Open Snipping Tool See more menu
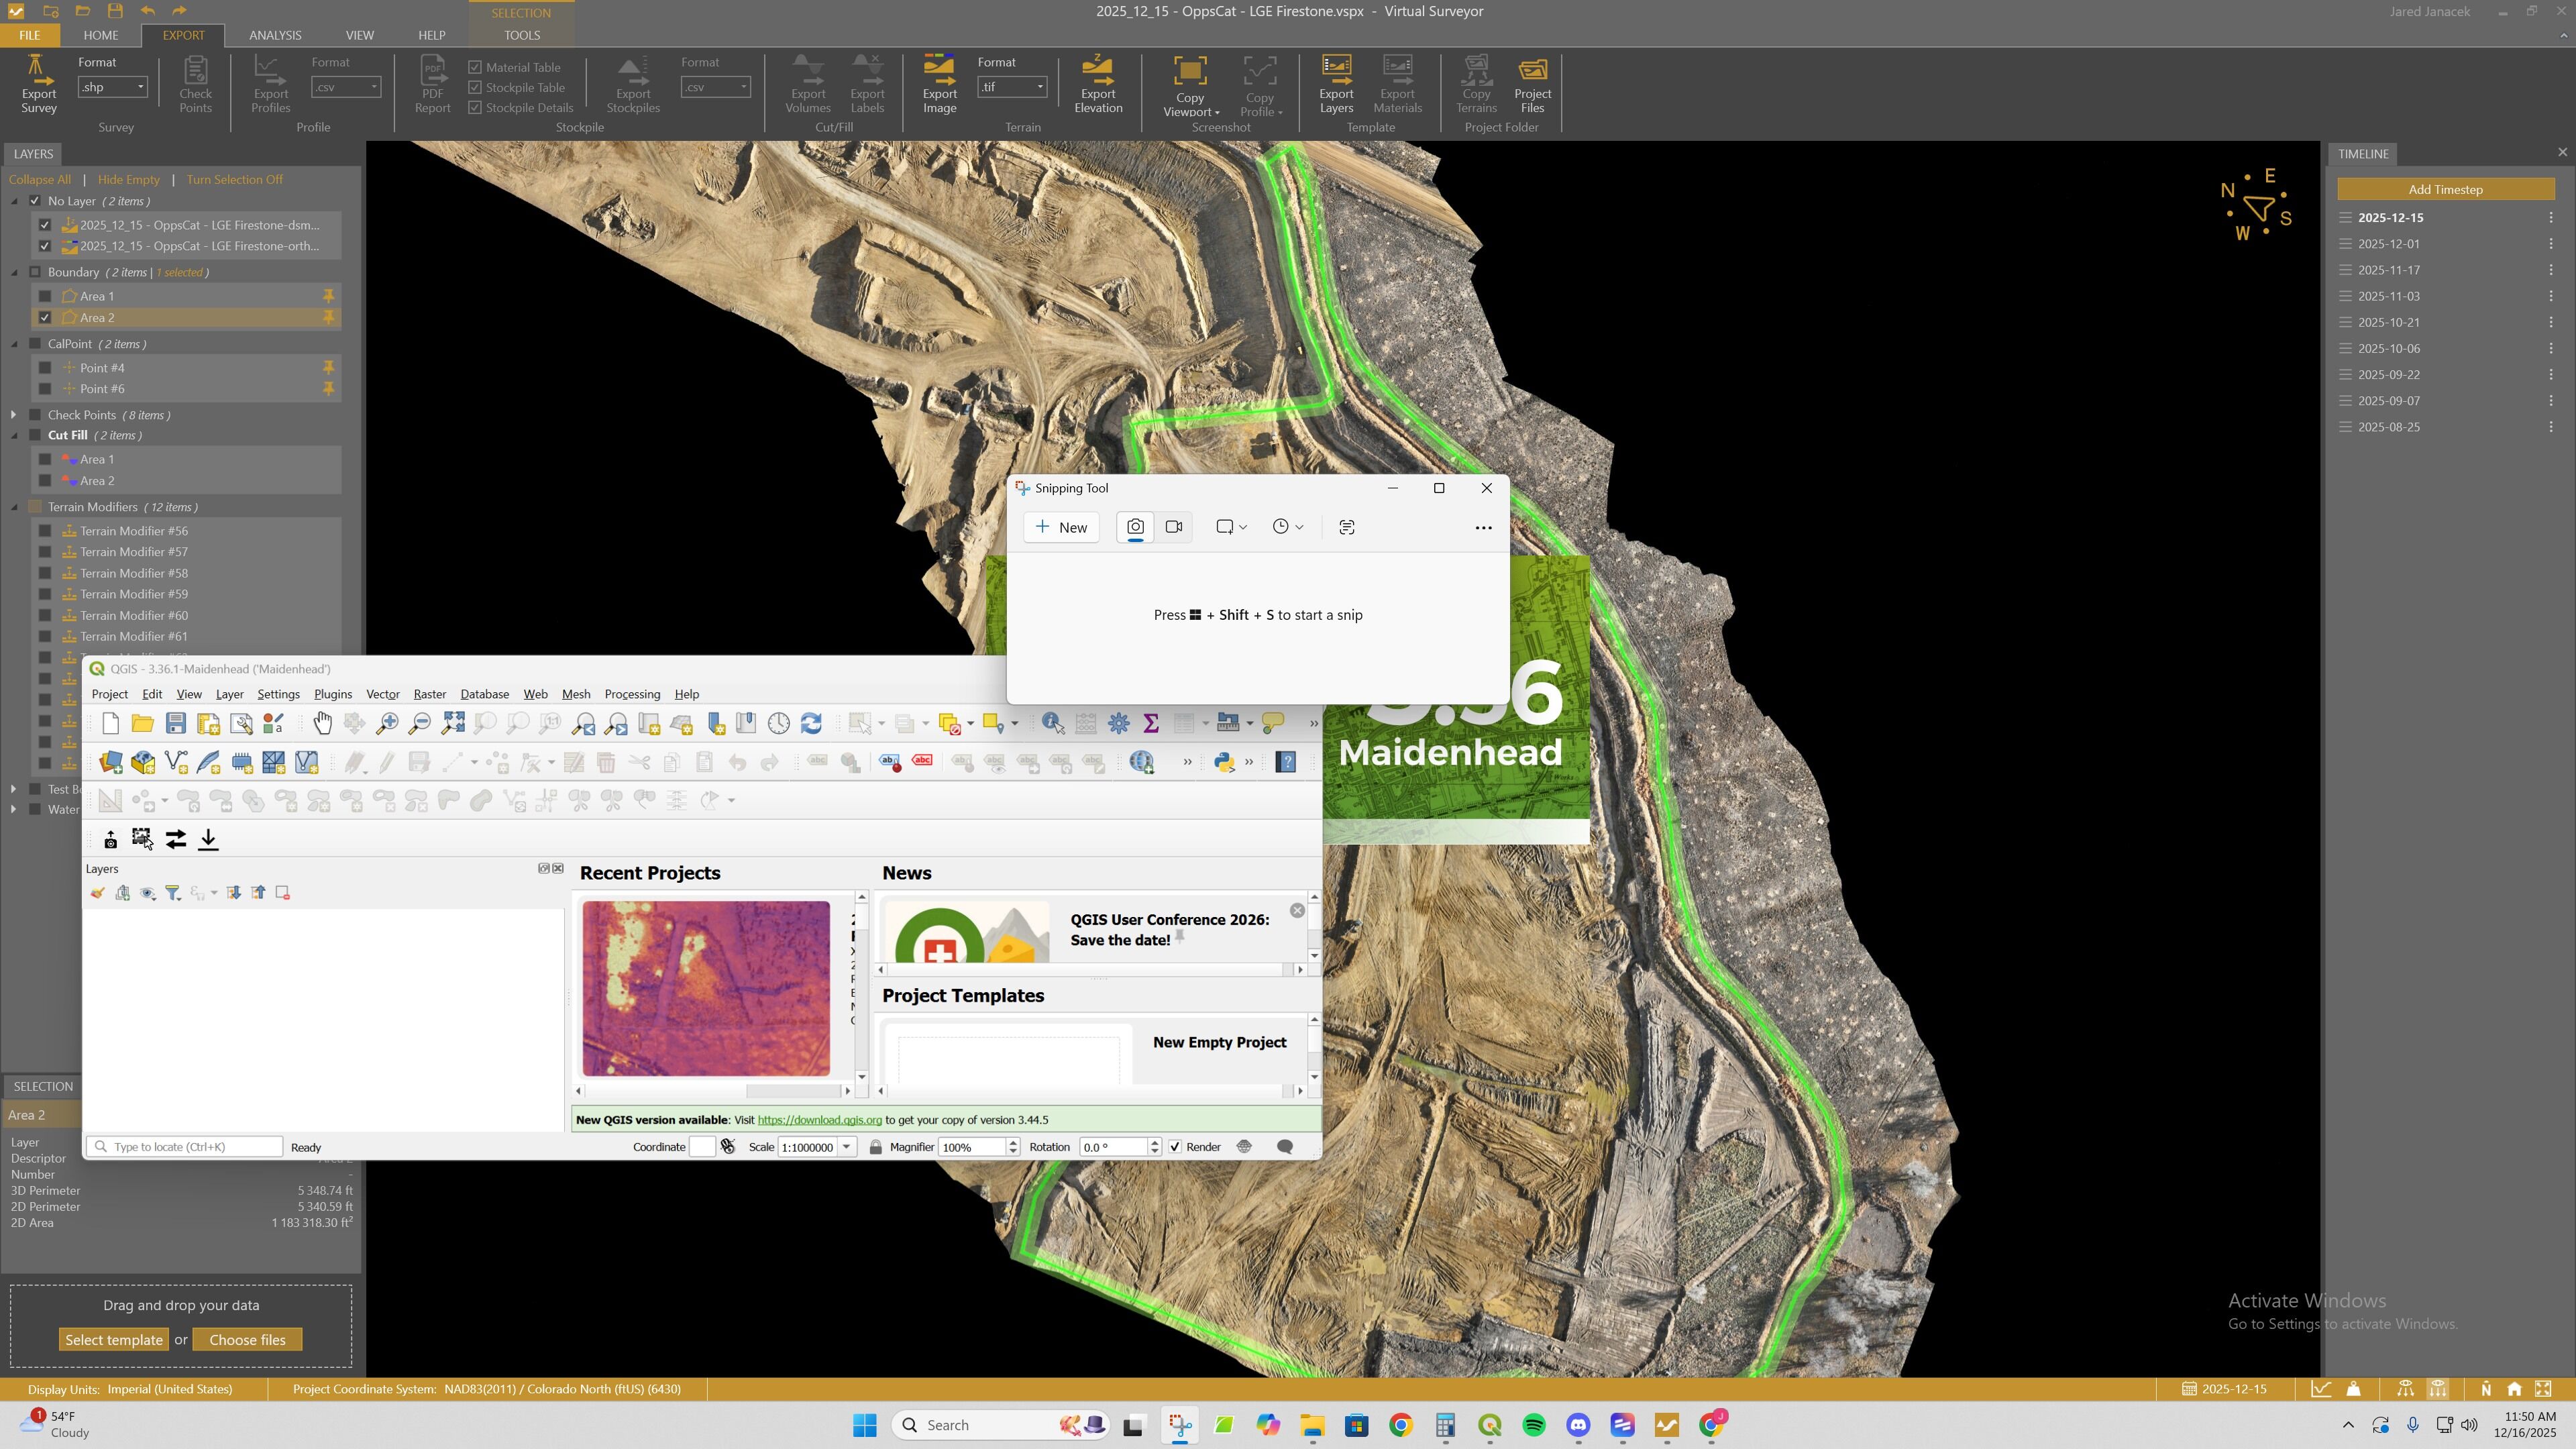Viewport: 2576px width, 1449px height. [x=1483, y=527]
